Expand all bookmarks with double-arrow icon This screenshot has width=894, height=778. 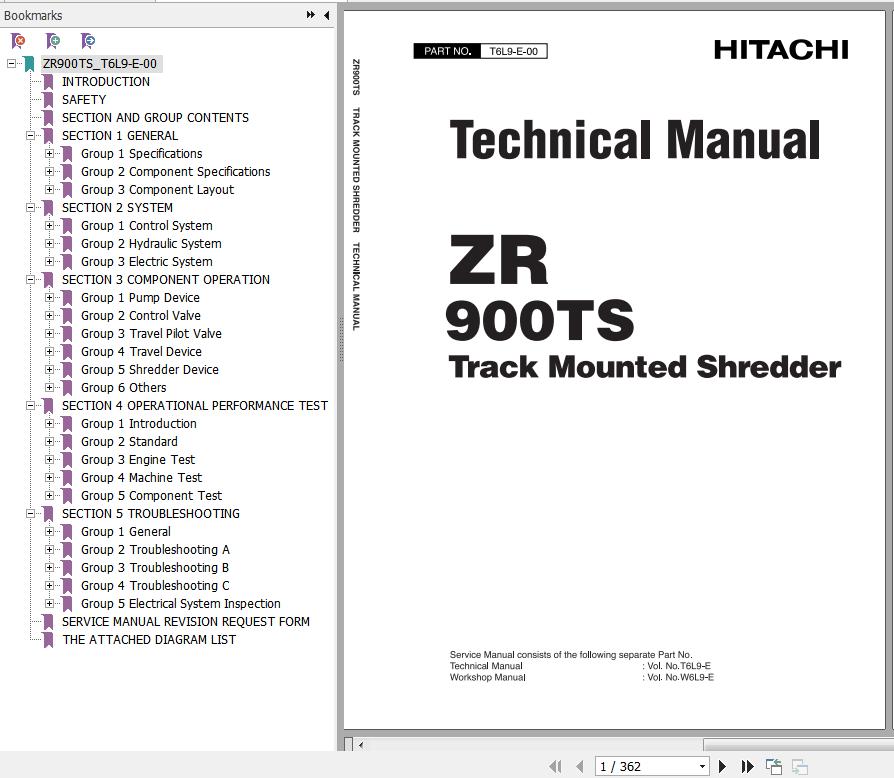pyautogui.click(x=311, y=15)
